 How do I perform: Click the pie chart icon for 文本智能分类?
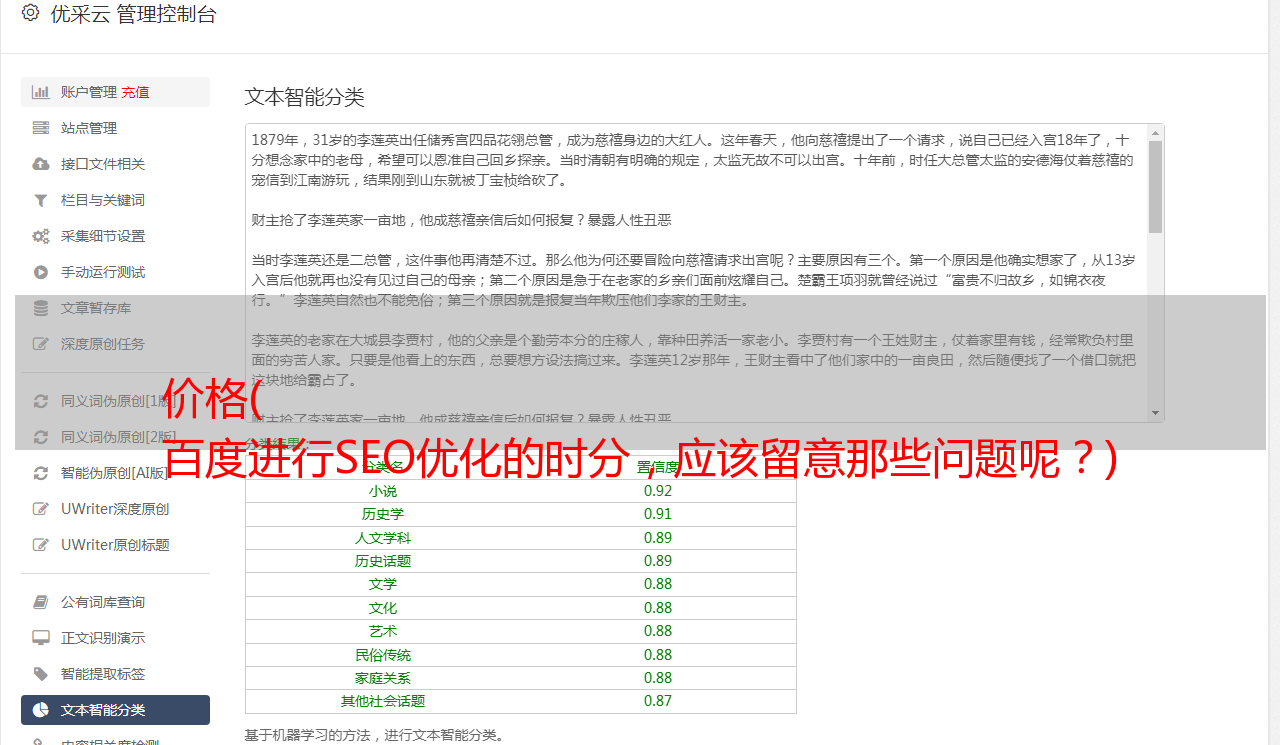pos(40,710)
